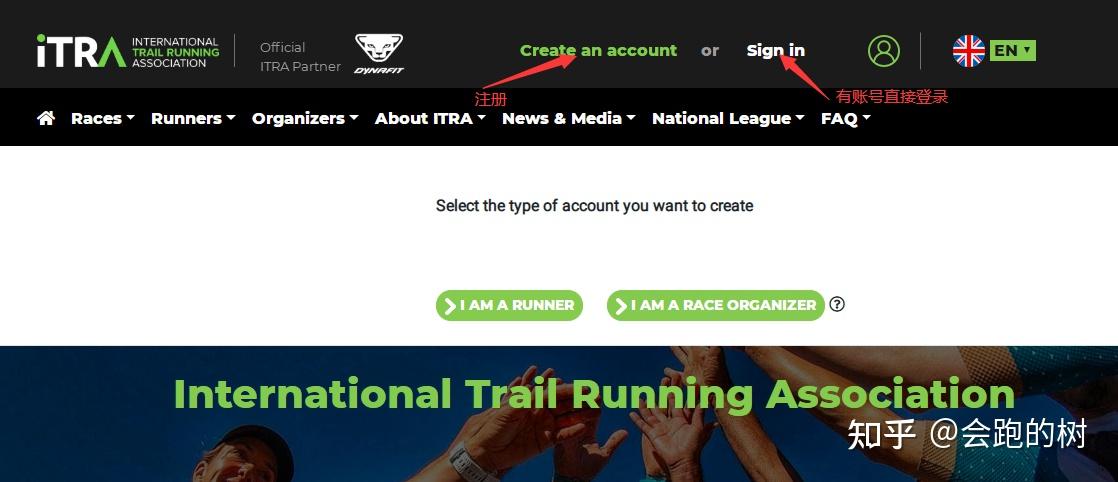Expand the National League menu
The height and width of the screenshot is (482, 1118).
(728, 118)
